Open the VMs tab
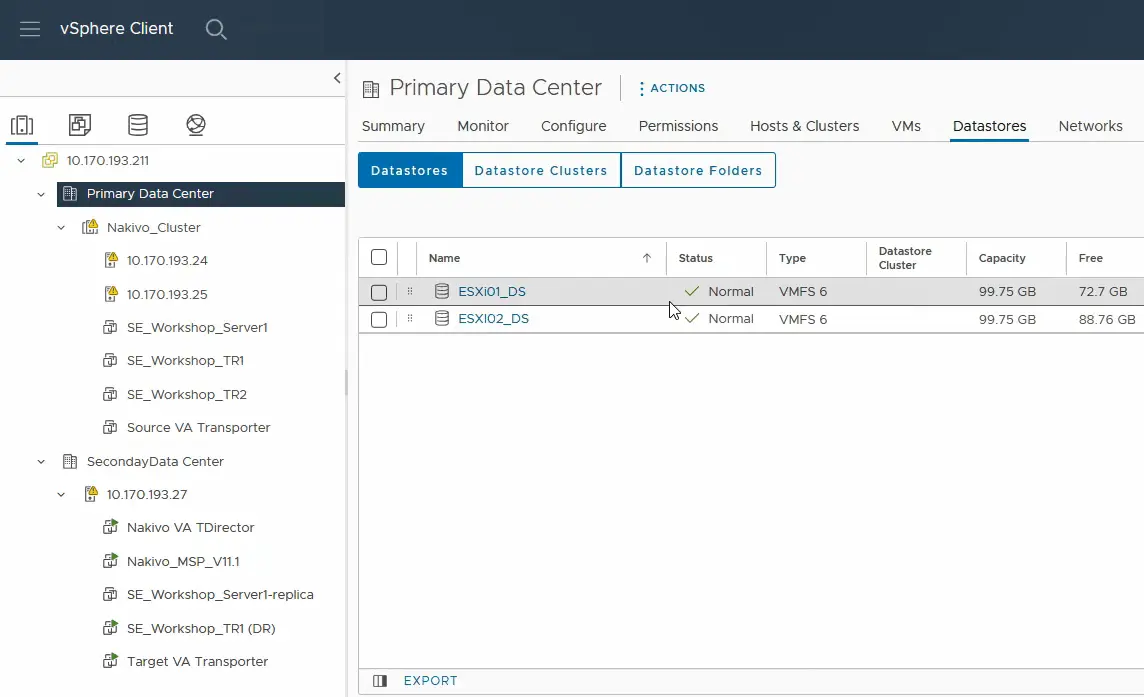This screenshot has width=1144, height=697. tap(906, 126)
